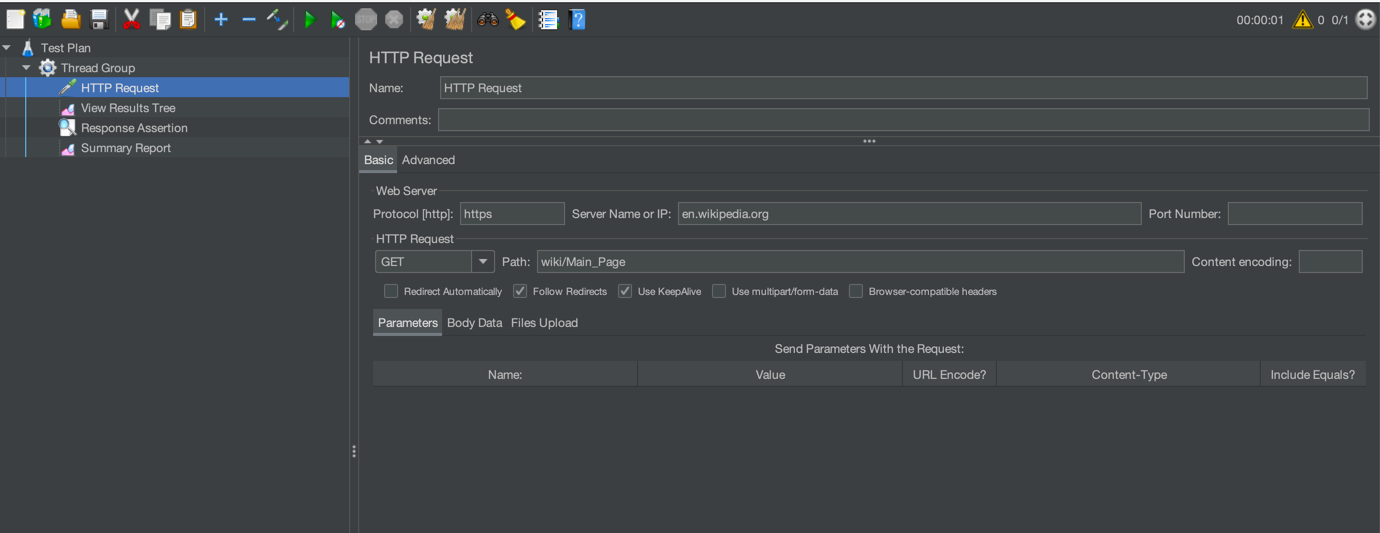
Task: Toggle the Use KeepAlive checkbox
Action: [625, 291]
